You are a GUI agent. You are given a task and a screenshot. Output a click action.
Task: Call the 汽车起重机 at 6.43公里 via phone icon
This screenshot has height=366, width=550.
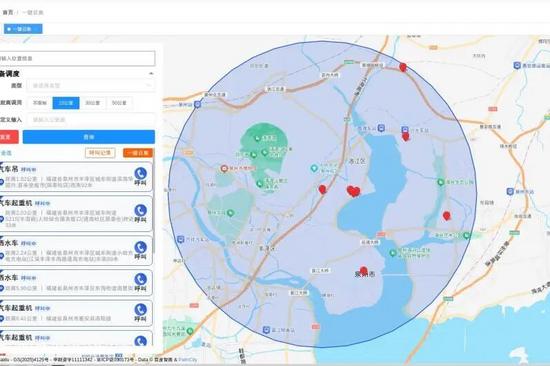click(x=140, y=310)
